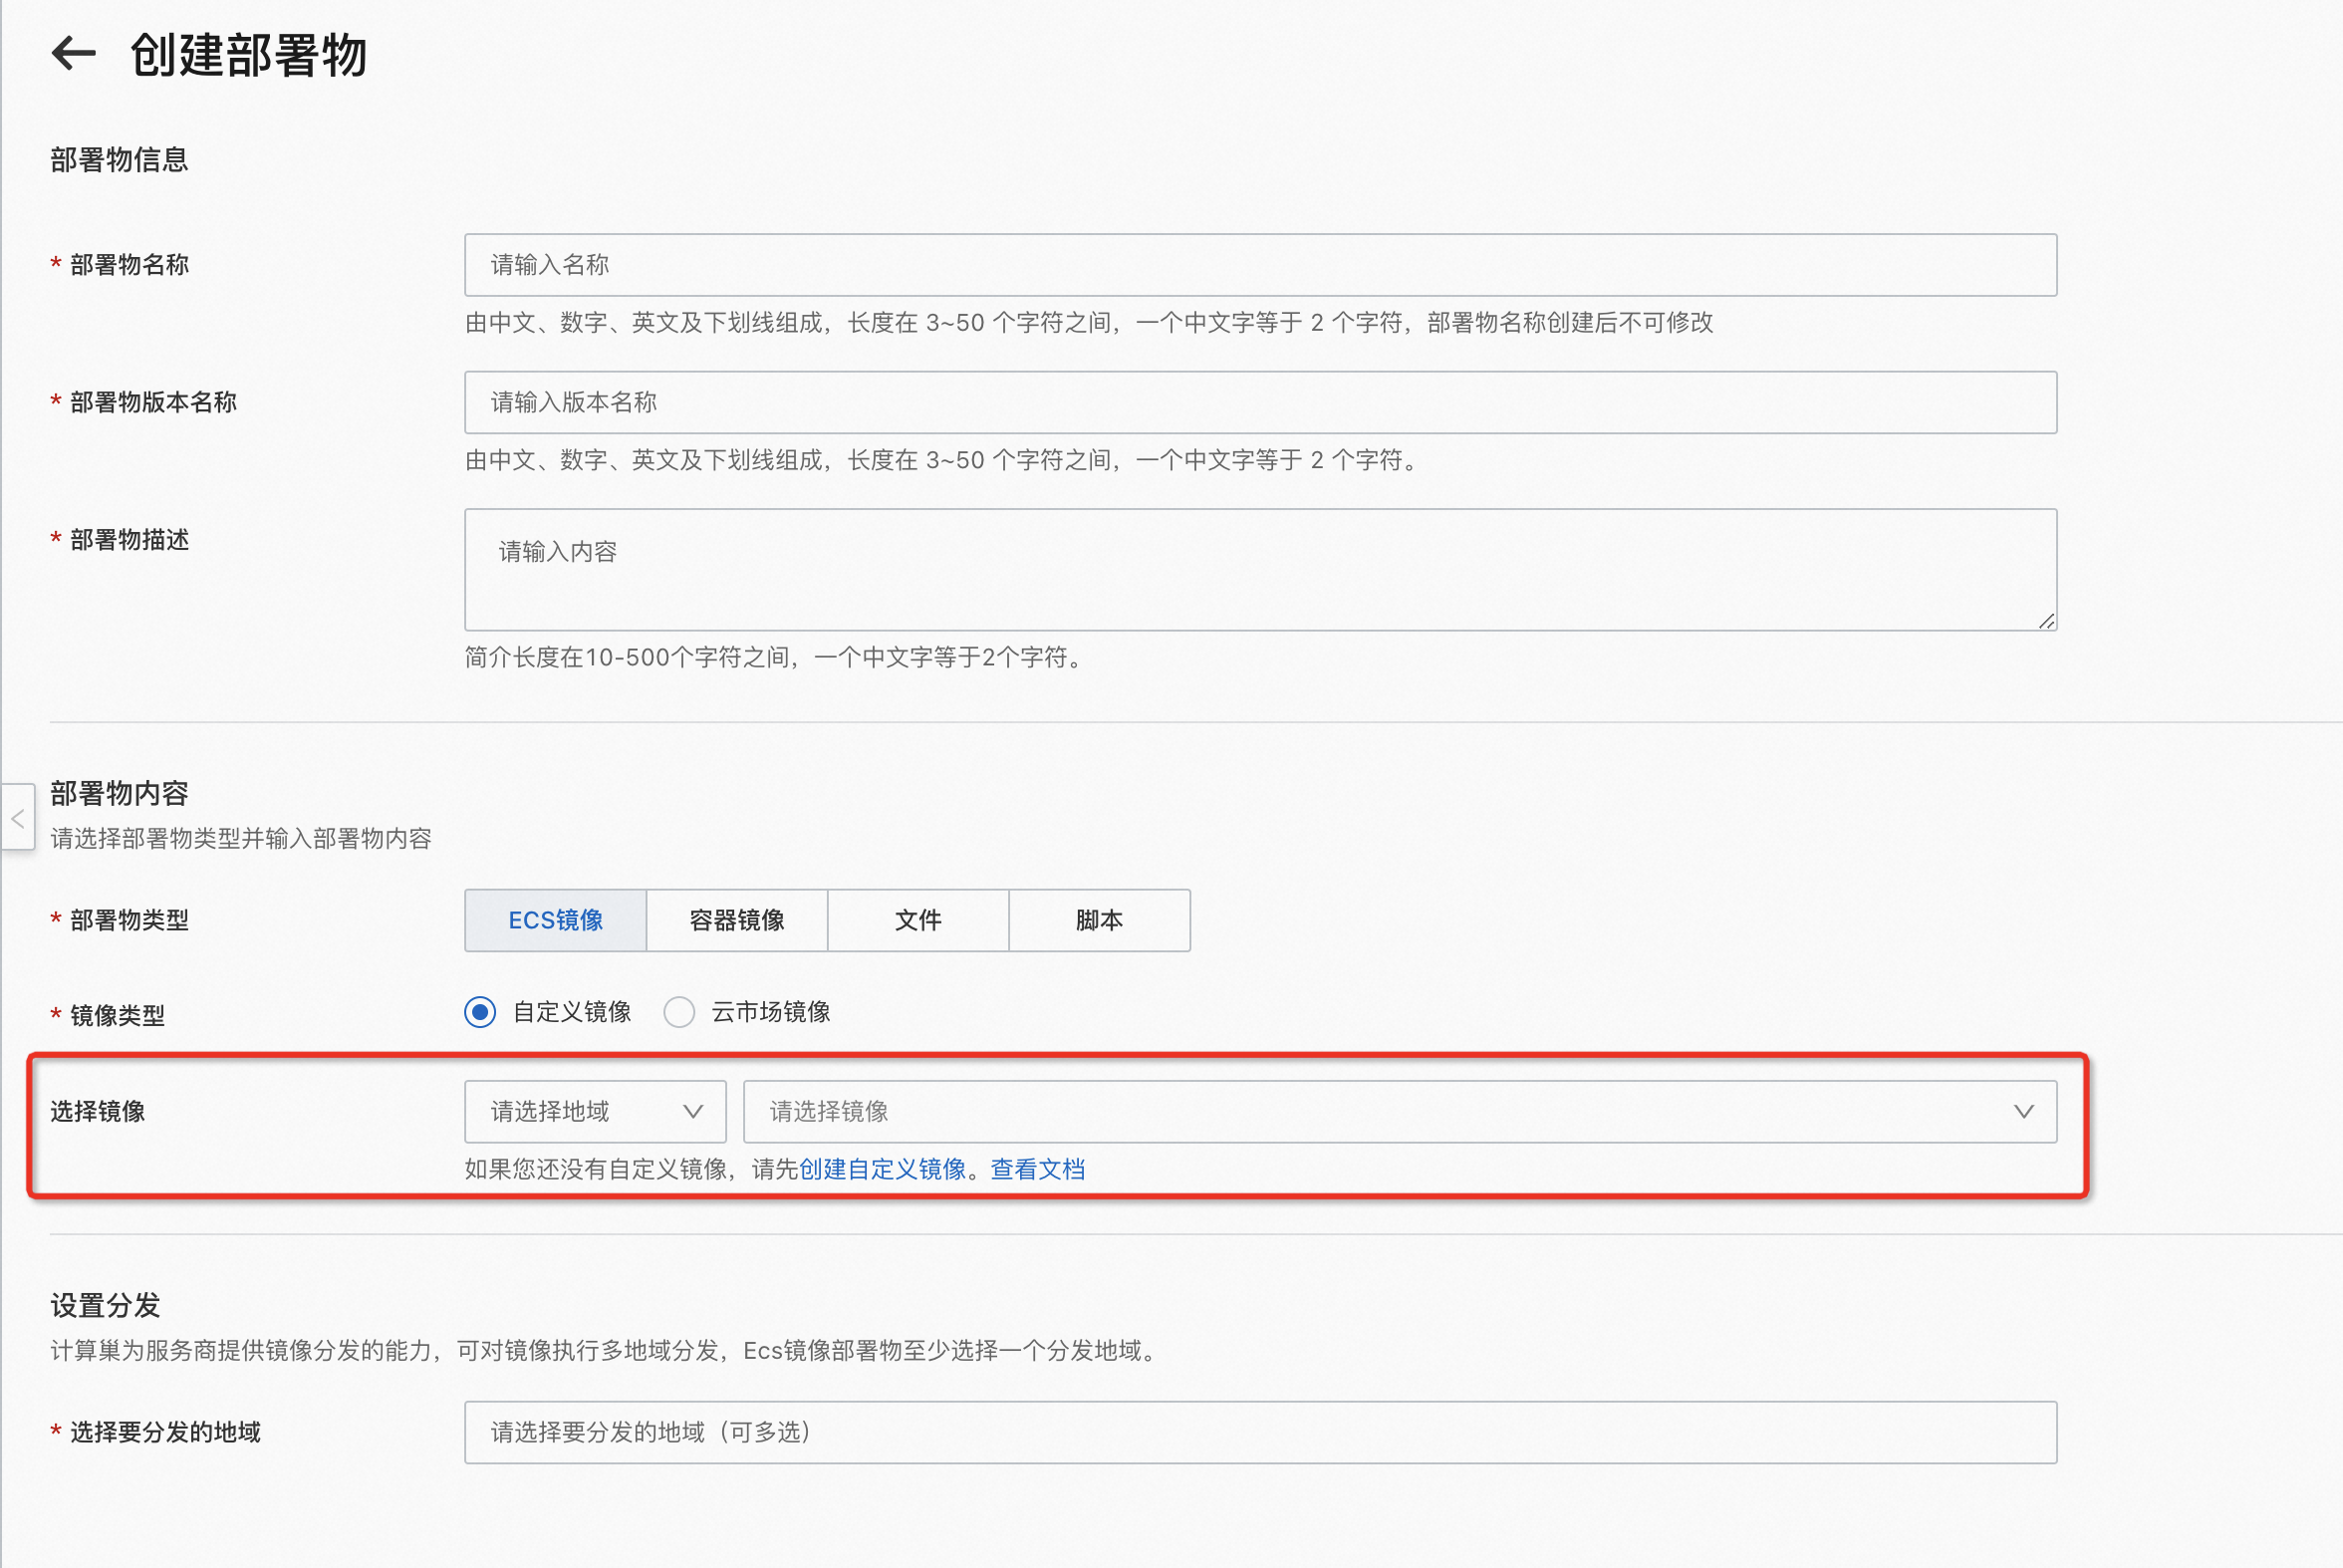Click the 云市场镜像 label text
This screenshot has height=1568, width=2343.
point(770,1012)
